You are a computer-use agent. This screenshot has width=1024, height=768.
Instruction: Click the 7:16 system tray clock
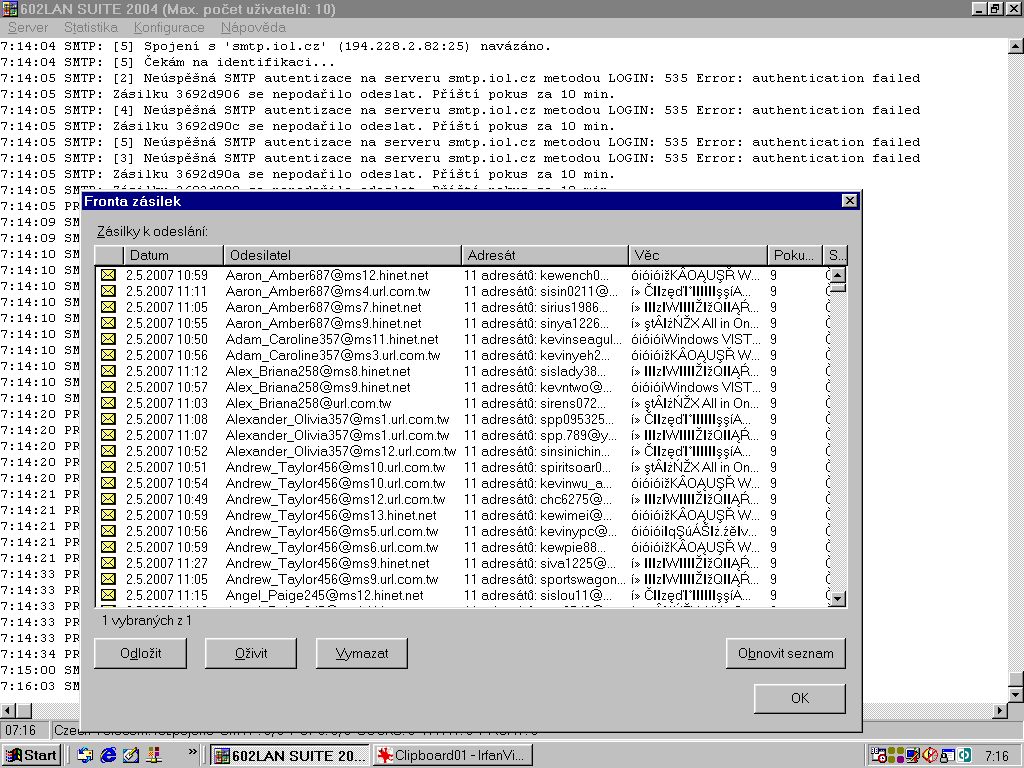[x=997, y=756]
